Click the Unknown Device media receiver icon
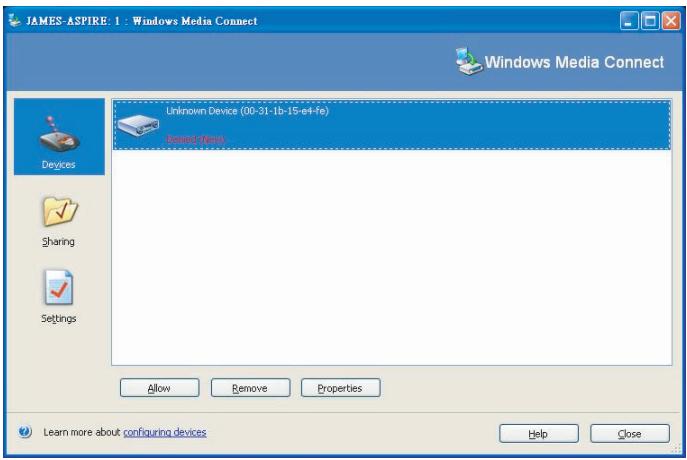687x460 pixels. pos(138,126)
